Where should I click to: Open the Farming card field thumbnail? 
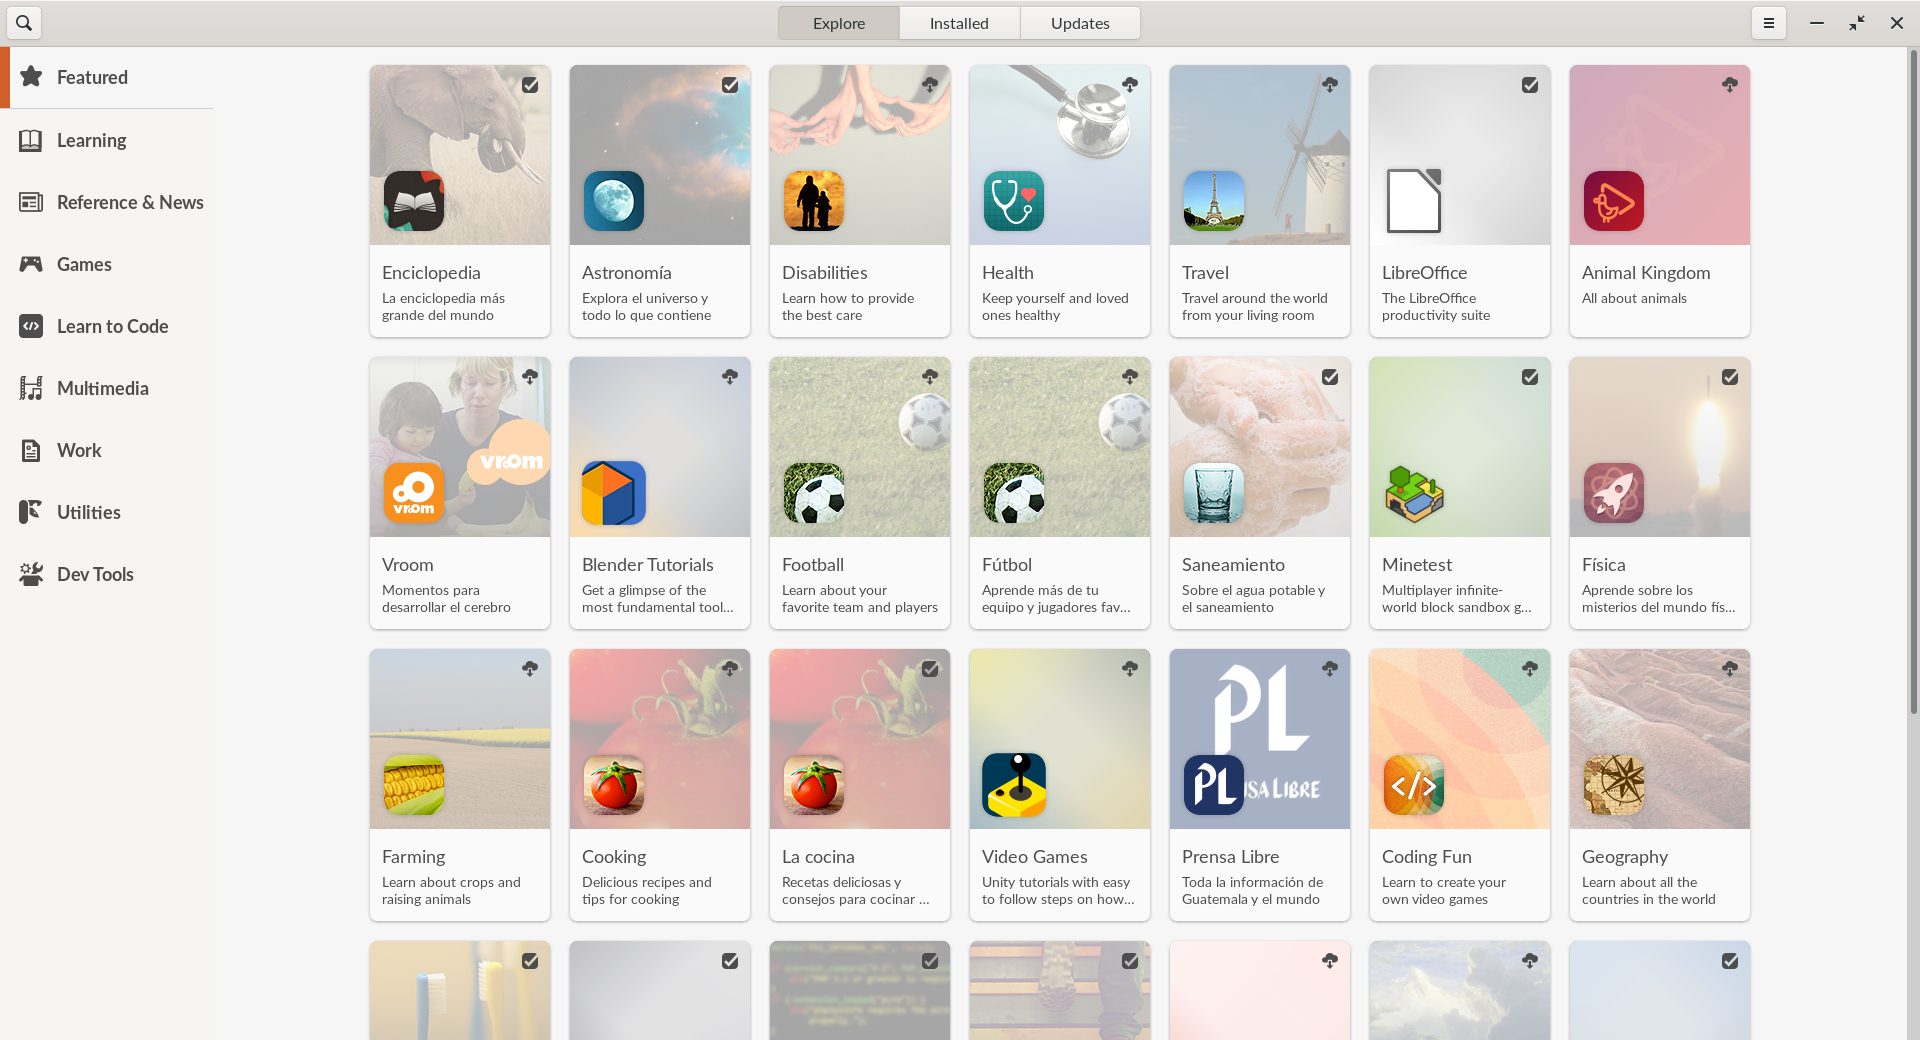[460, 739]
